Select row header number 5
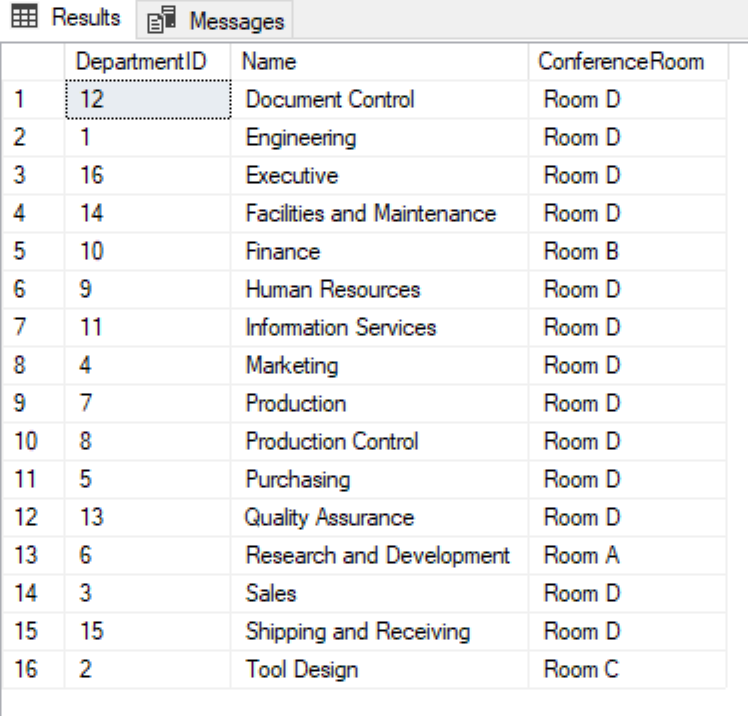 (33, 251)
